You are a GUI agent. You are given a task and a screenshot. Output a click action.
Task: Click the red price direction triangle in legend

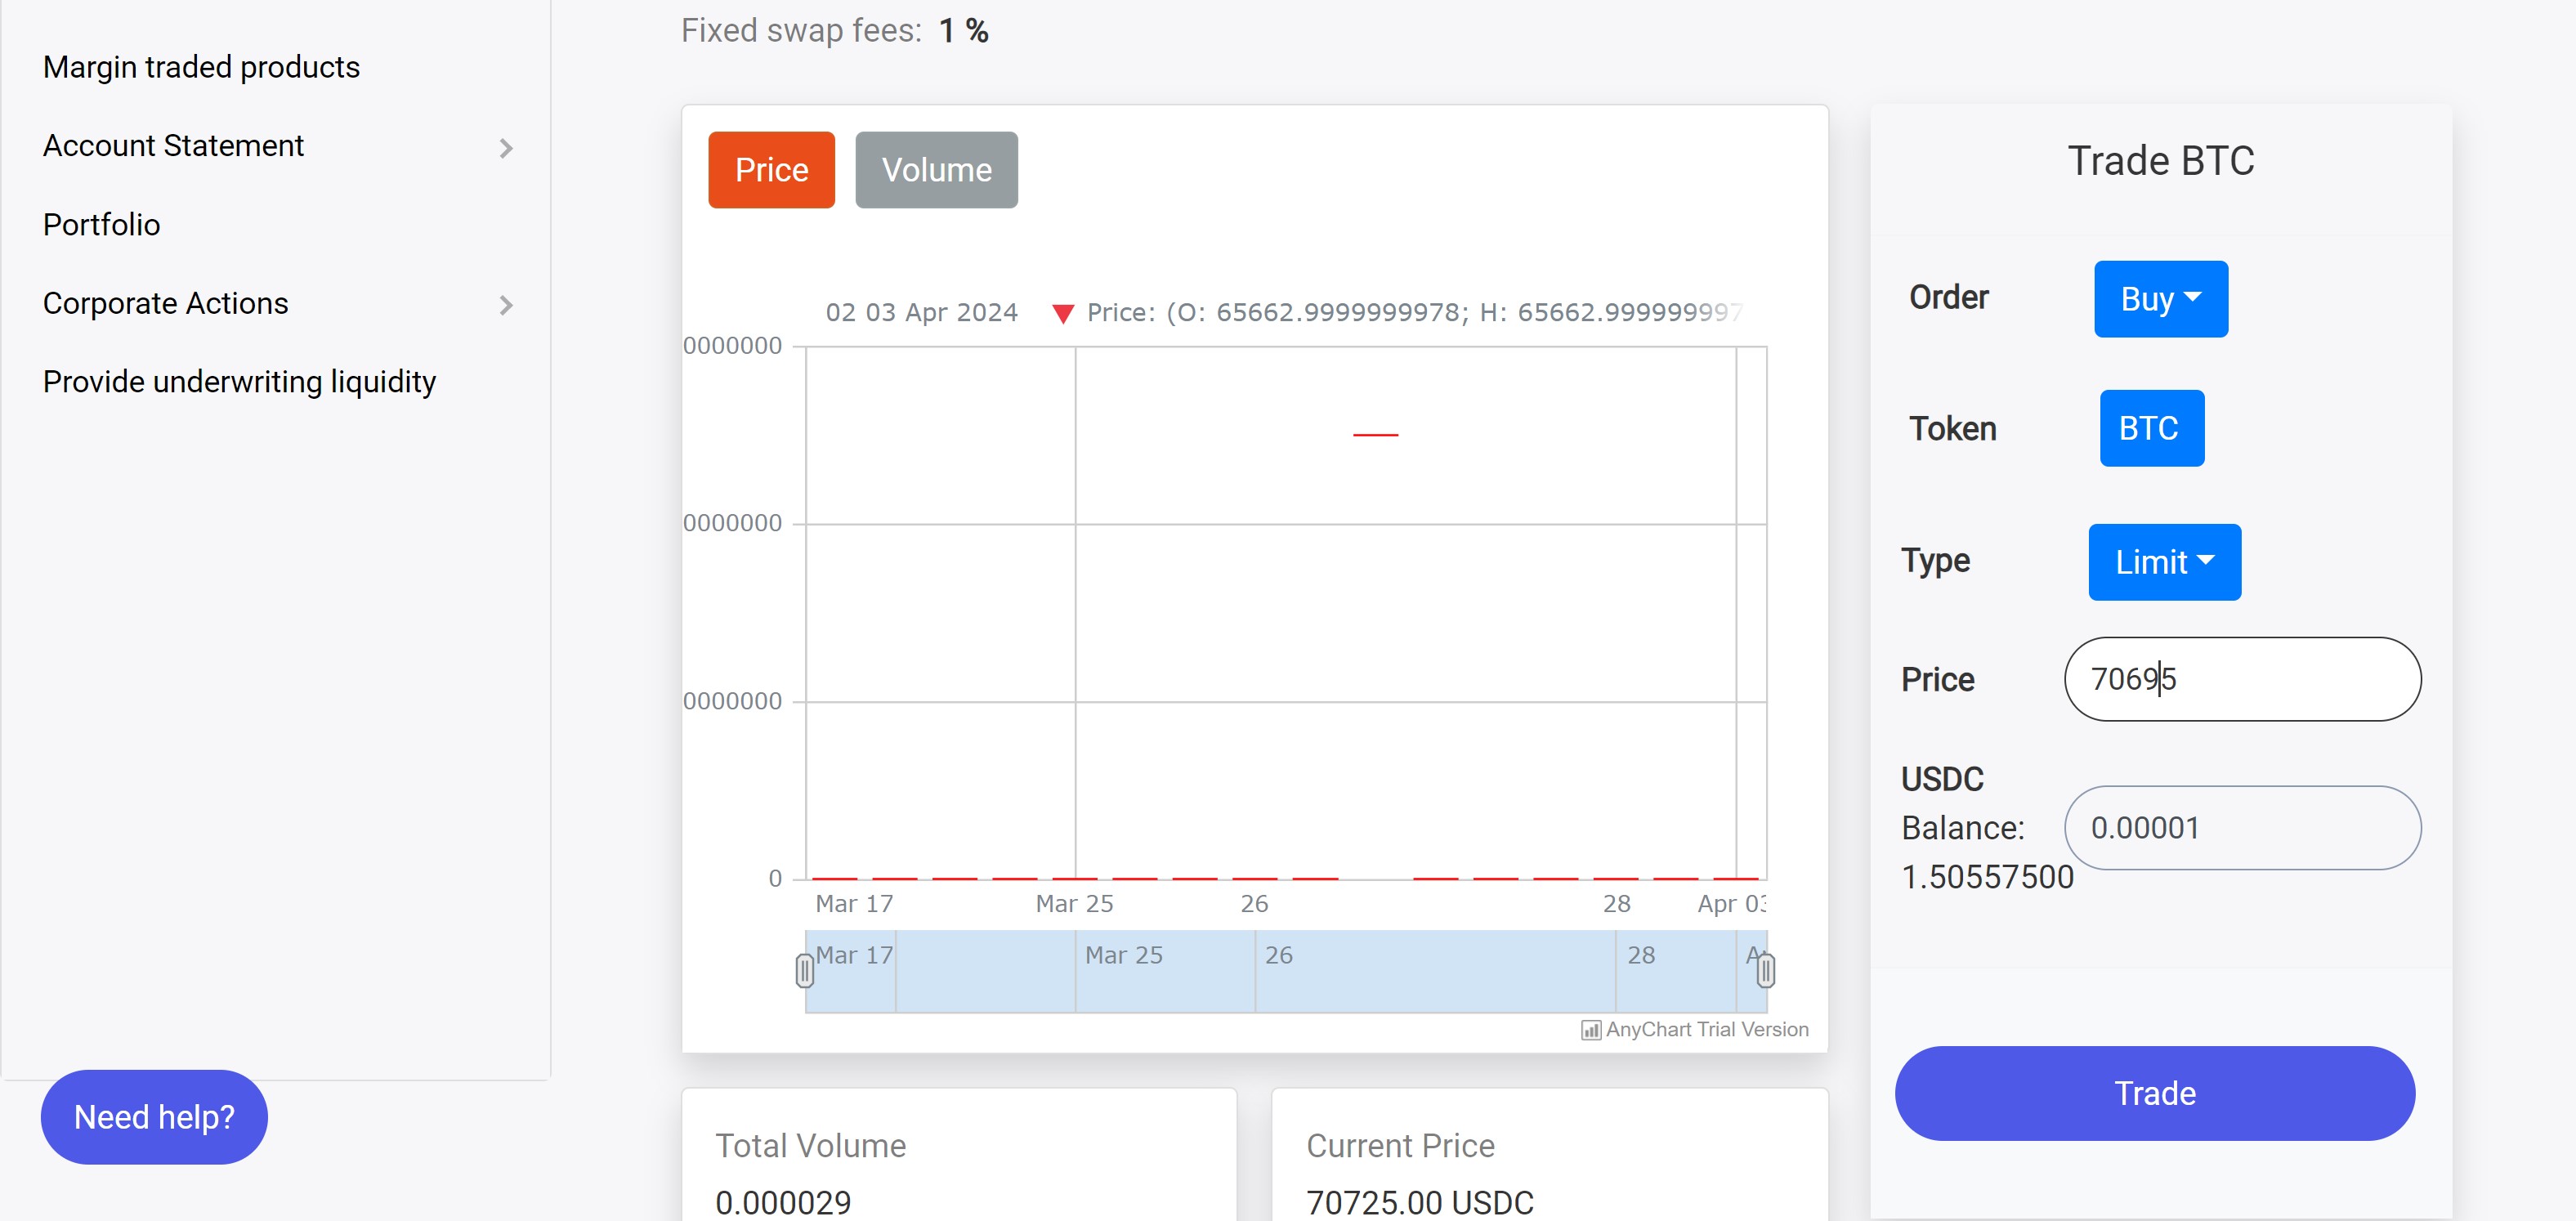coord(1063,314)
